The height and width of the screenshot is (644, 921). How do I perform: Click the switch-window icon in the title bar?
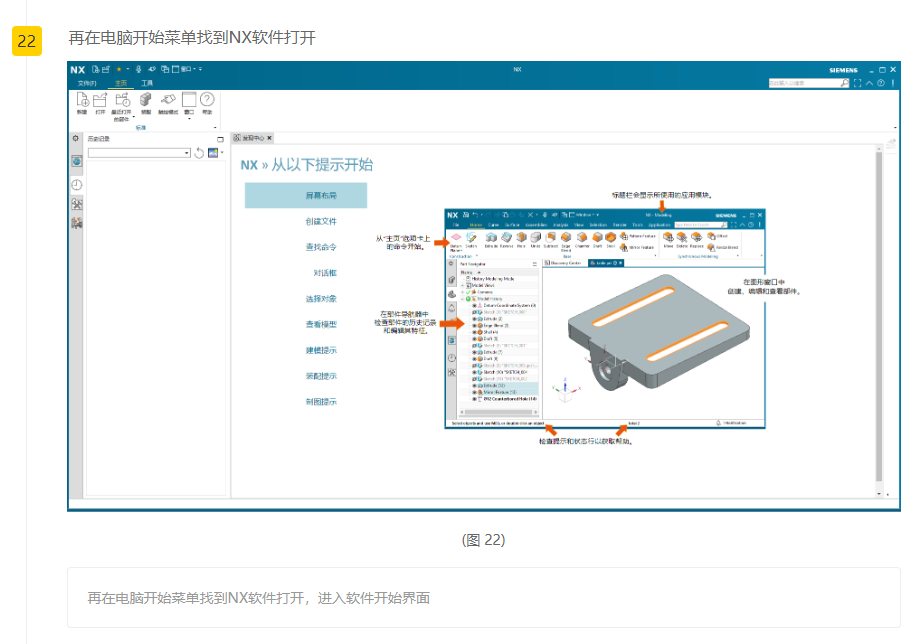tap(164, 69)
